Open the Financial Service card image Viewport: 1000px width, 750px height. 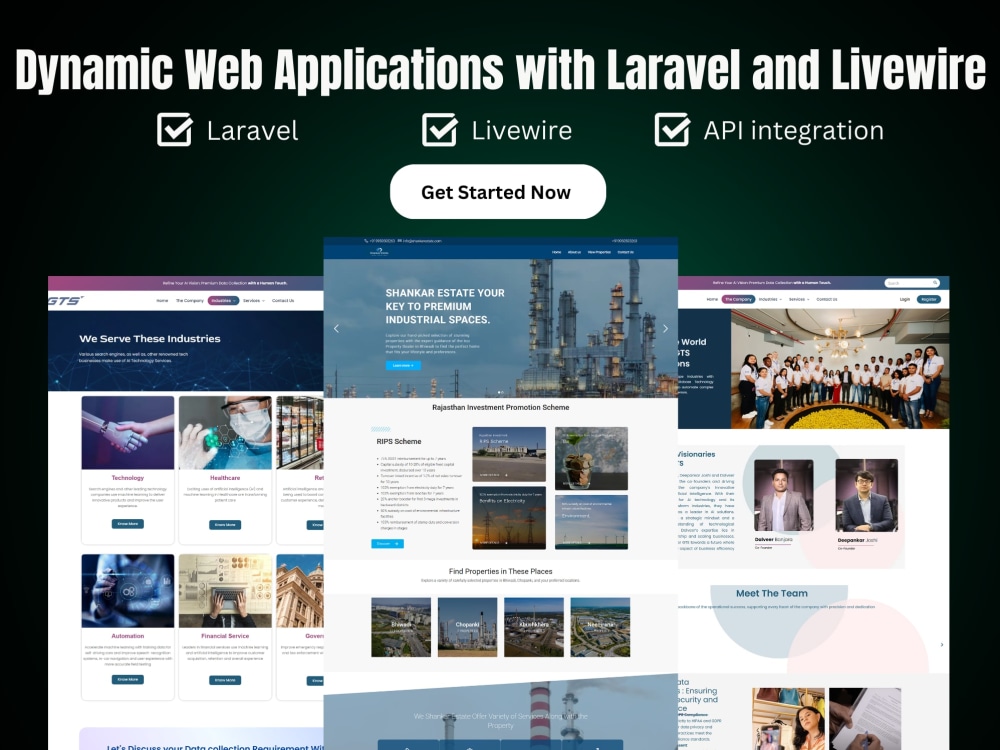[225, 591]
